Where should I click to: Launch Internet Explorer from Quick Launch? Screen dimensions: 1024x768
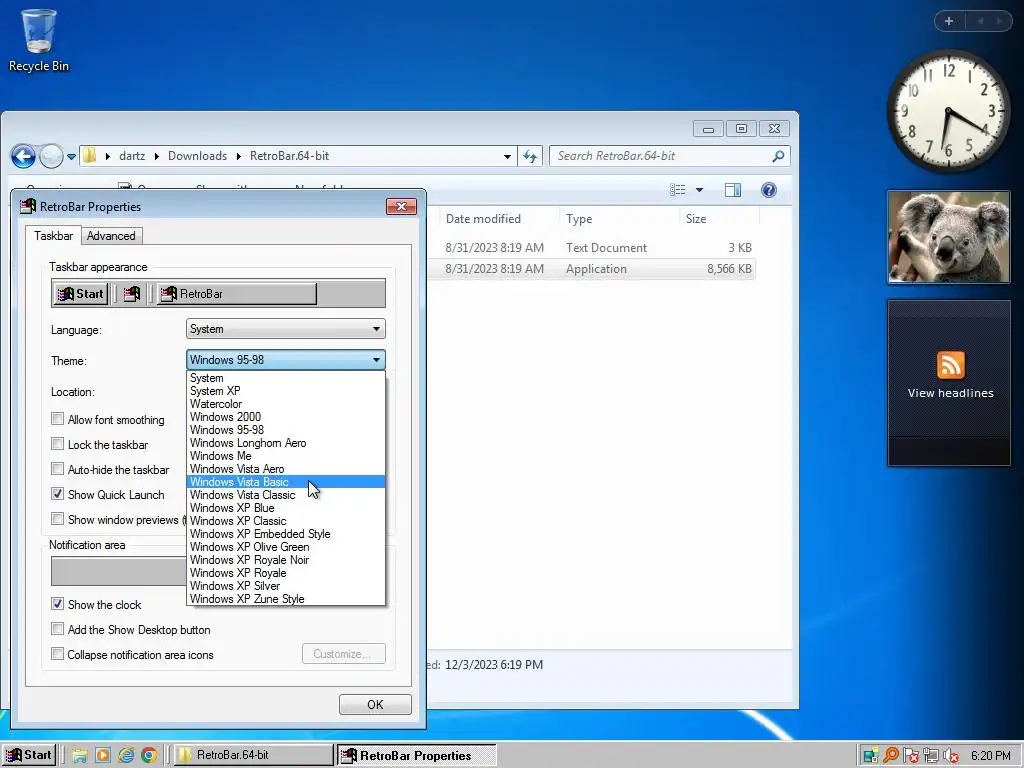coord(126,756)
